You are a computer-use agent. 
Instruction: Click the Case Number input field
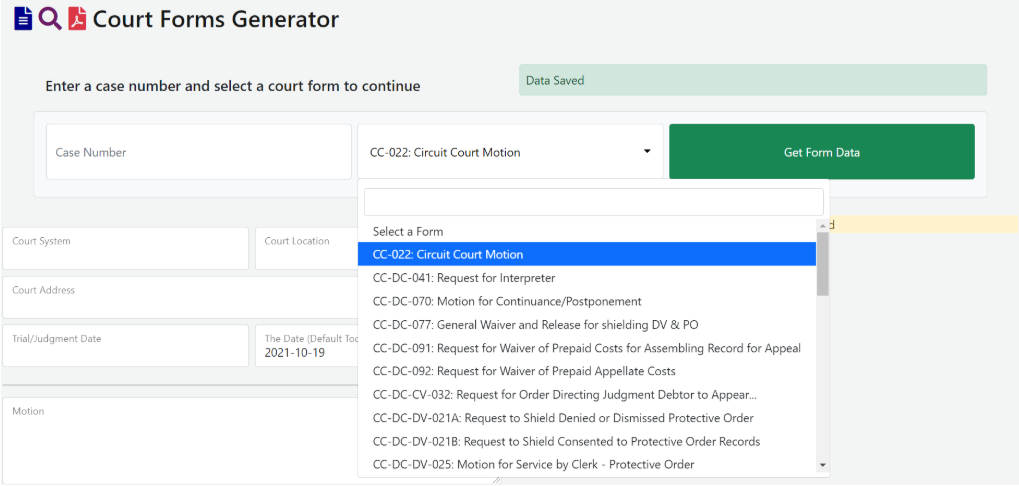(x=198, y=152)
